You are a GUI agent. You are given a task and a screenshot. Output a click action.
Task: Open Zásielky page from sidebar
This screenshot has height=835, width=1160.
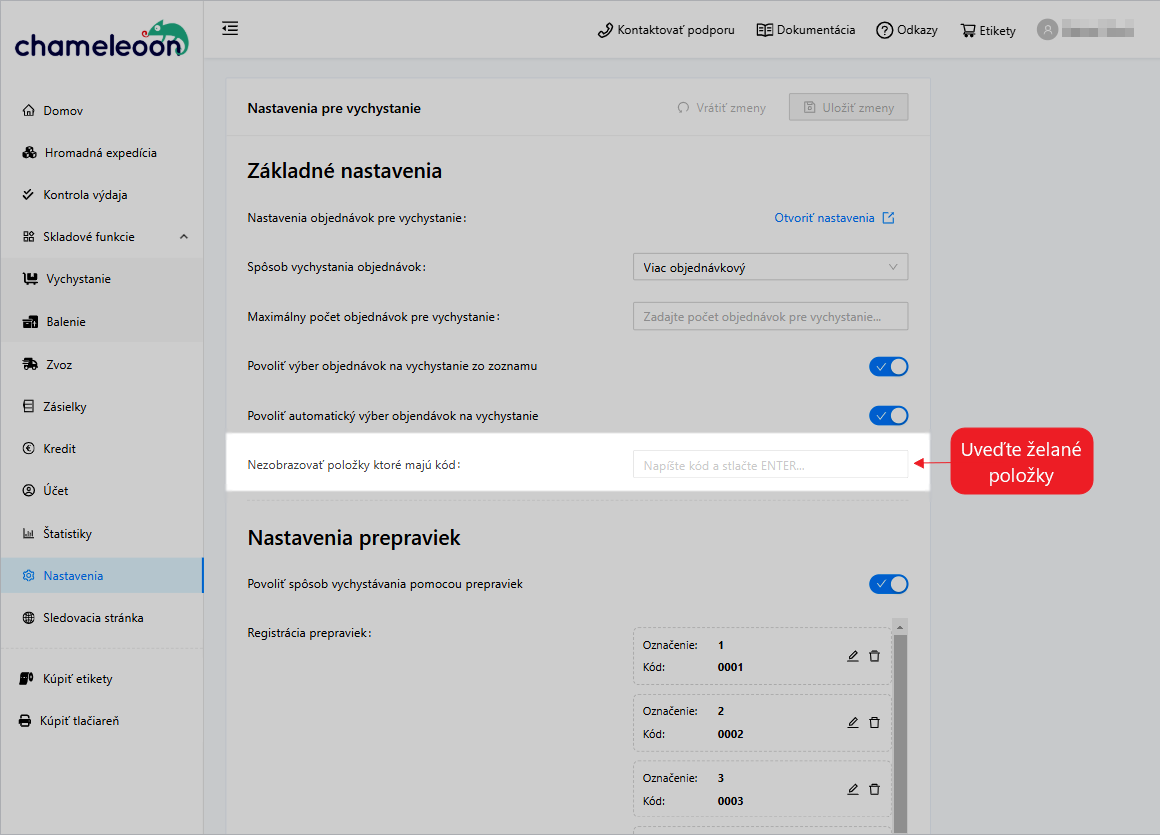coord(65,407)
